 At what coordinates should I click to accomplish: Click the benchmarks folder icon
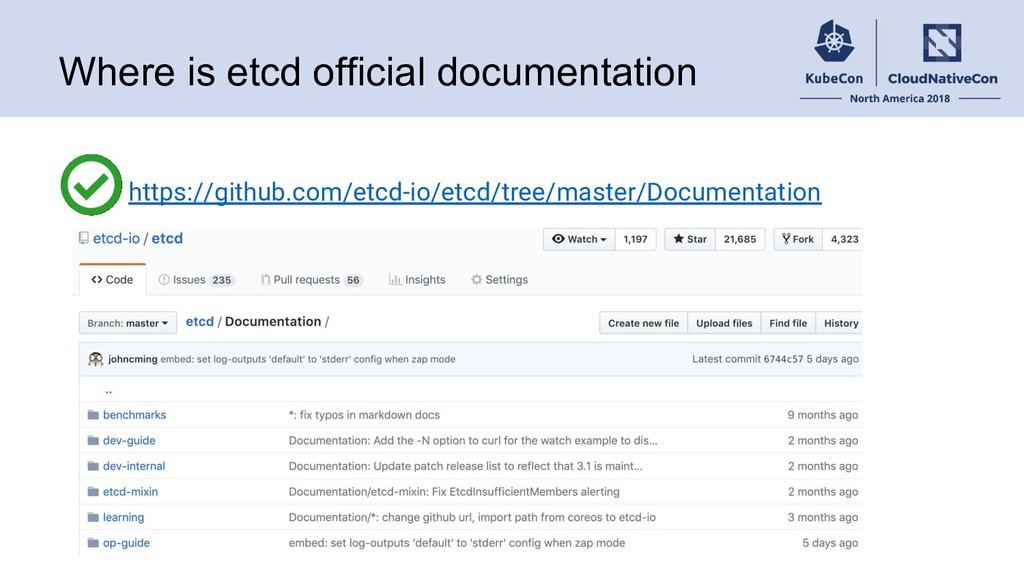click(x=93, y=415)
